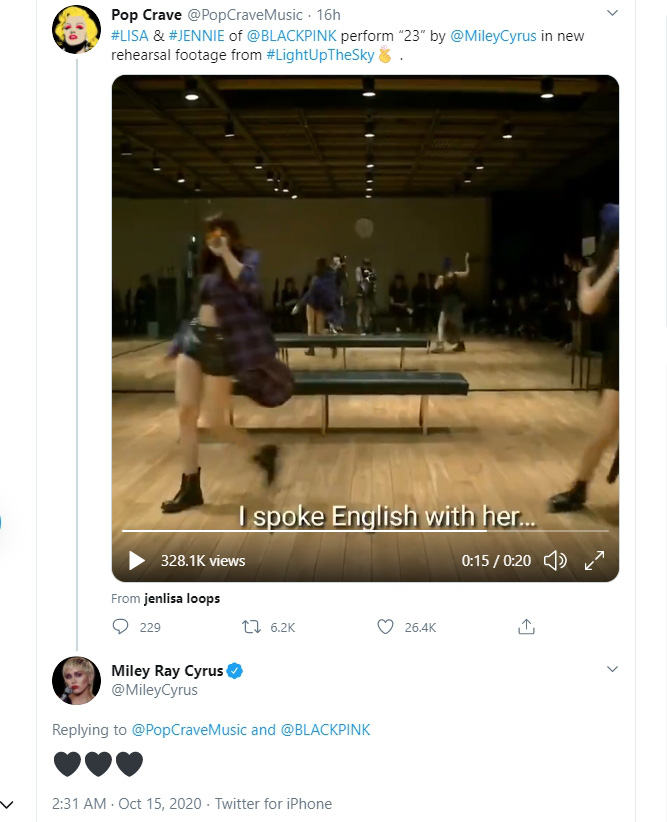
Task: Open the Miley Cyrus tweet options chevron
Action: point(612,669)
